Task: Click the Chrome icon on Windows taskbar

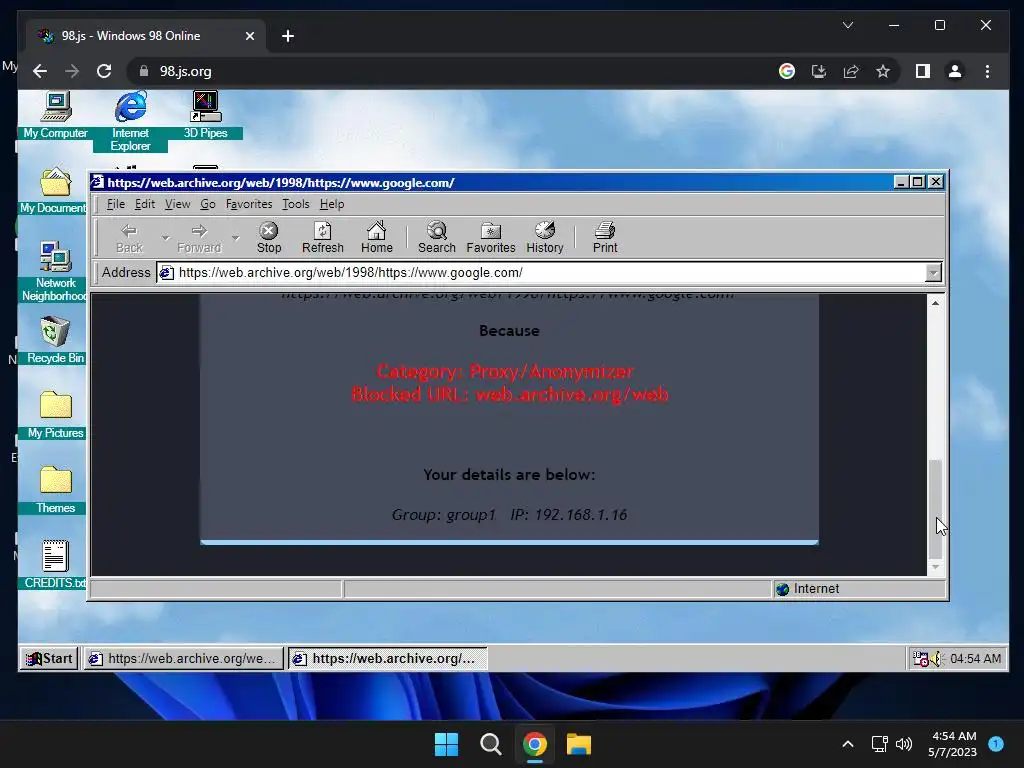Action: (x=534, y=744)
